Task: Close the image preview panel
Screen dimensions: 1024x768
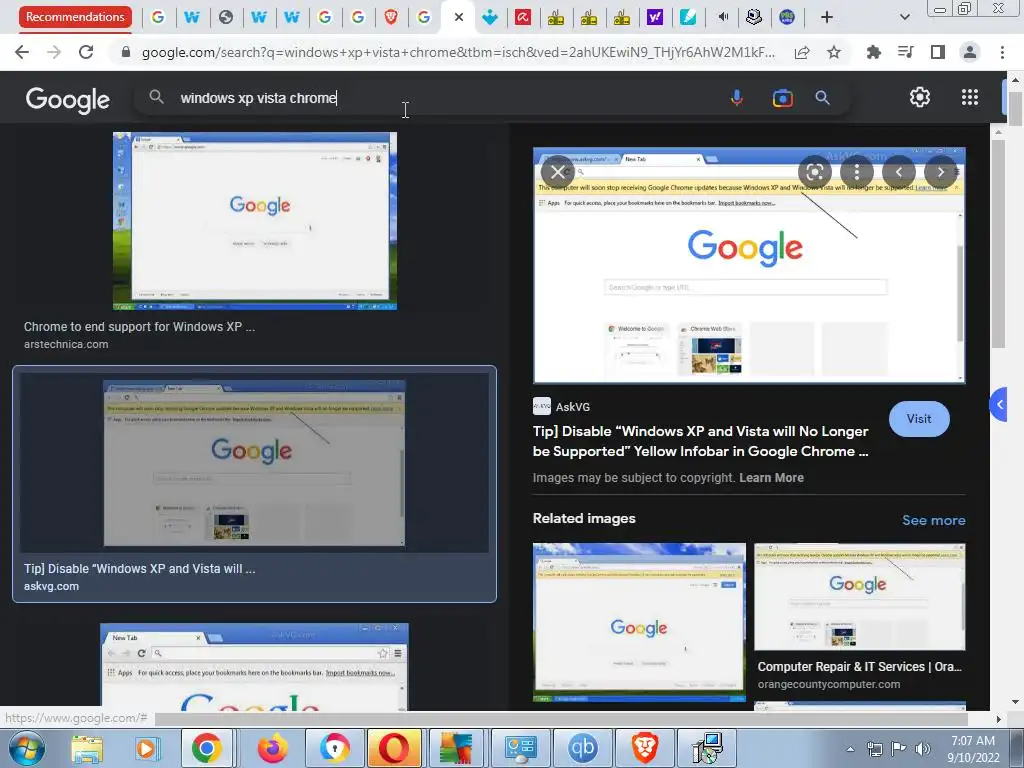Action: click(558, 172)
